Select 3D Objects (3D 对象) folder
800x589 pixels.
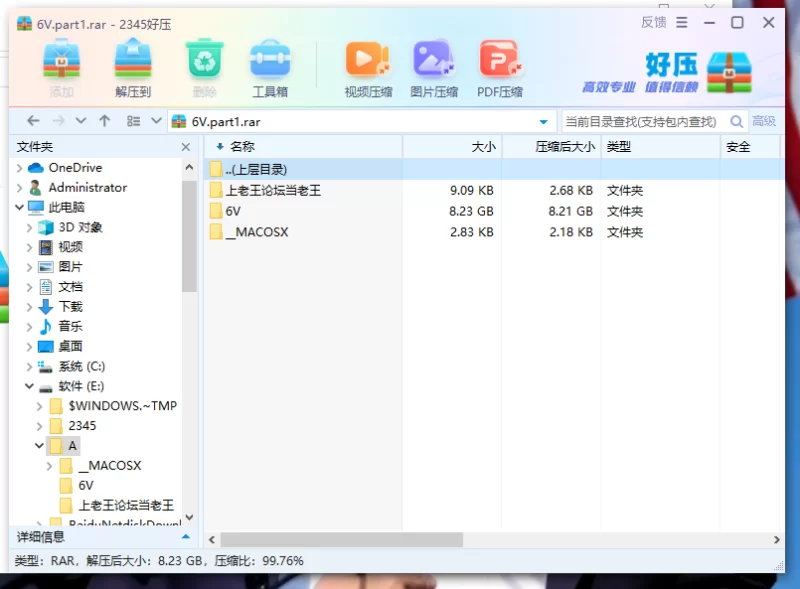(80, 227)
